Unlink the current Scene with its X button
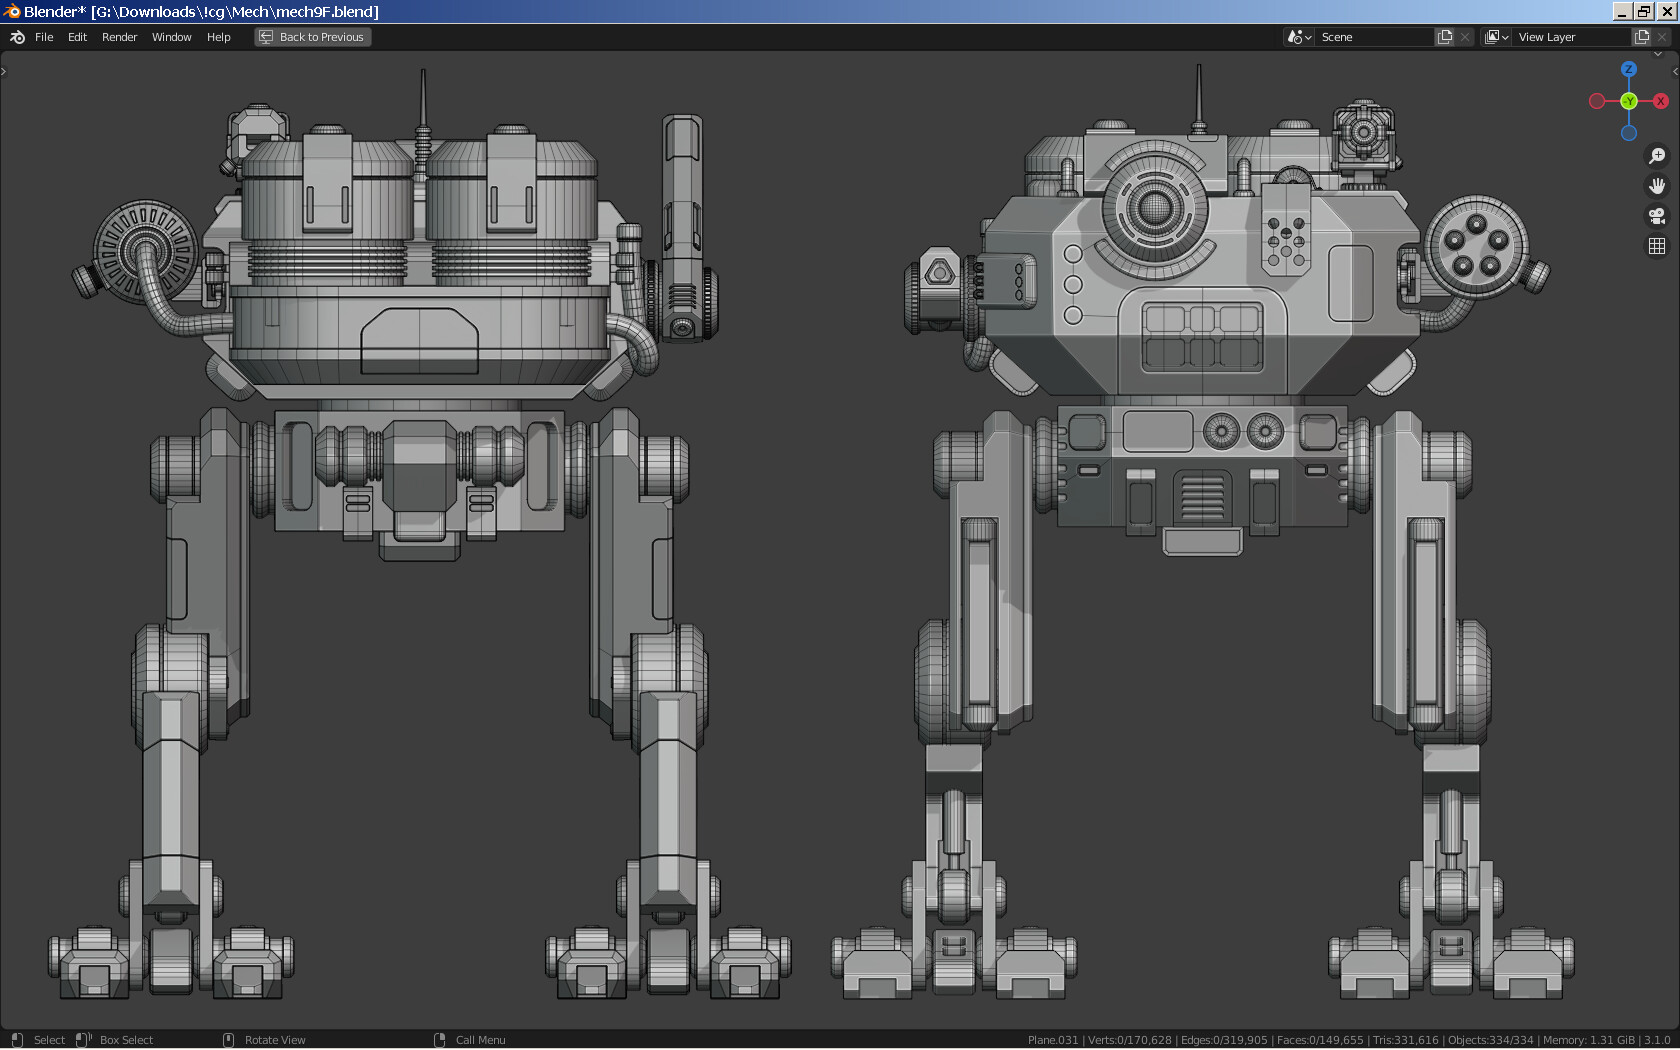The height and width of the screenshot is (1050, 1680). (x=1465, y=36)
